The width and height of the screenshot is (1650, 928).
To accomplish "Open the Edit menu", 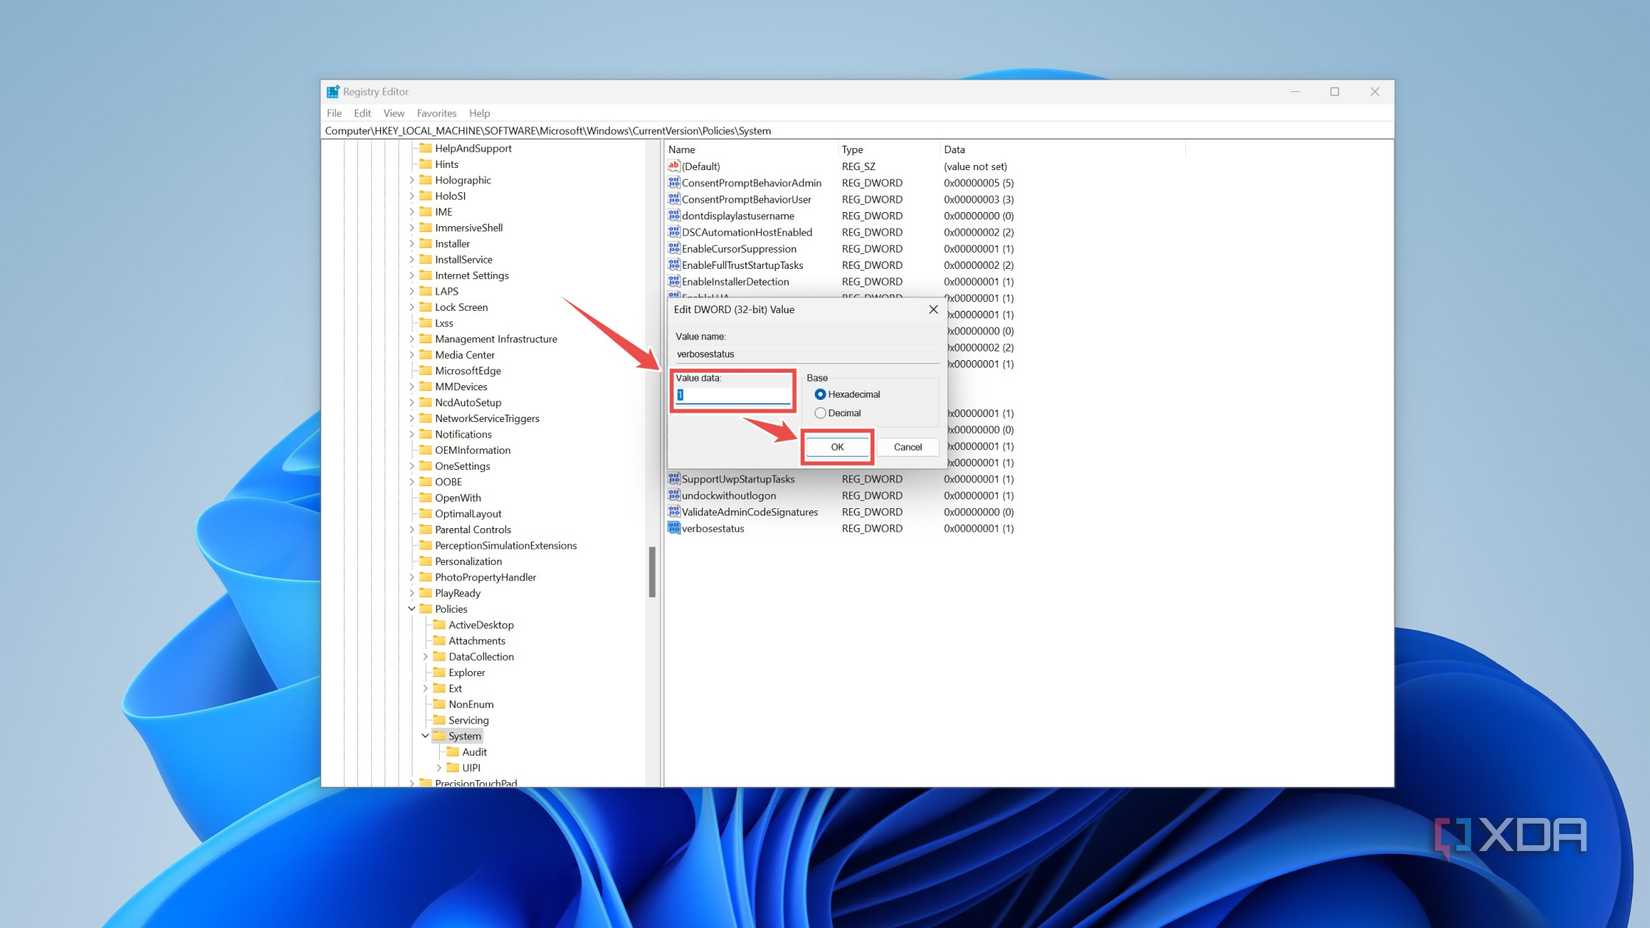I will click(x=362, y=113).
